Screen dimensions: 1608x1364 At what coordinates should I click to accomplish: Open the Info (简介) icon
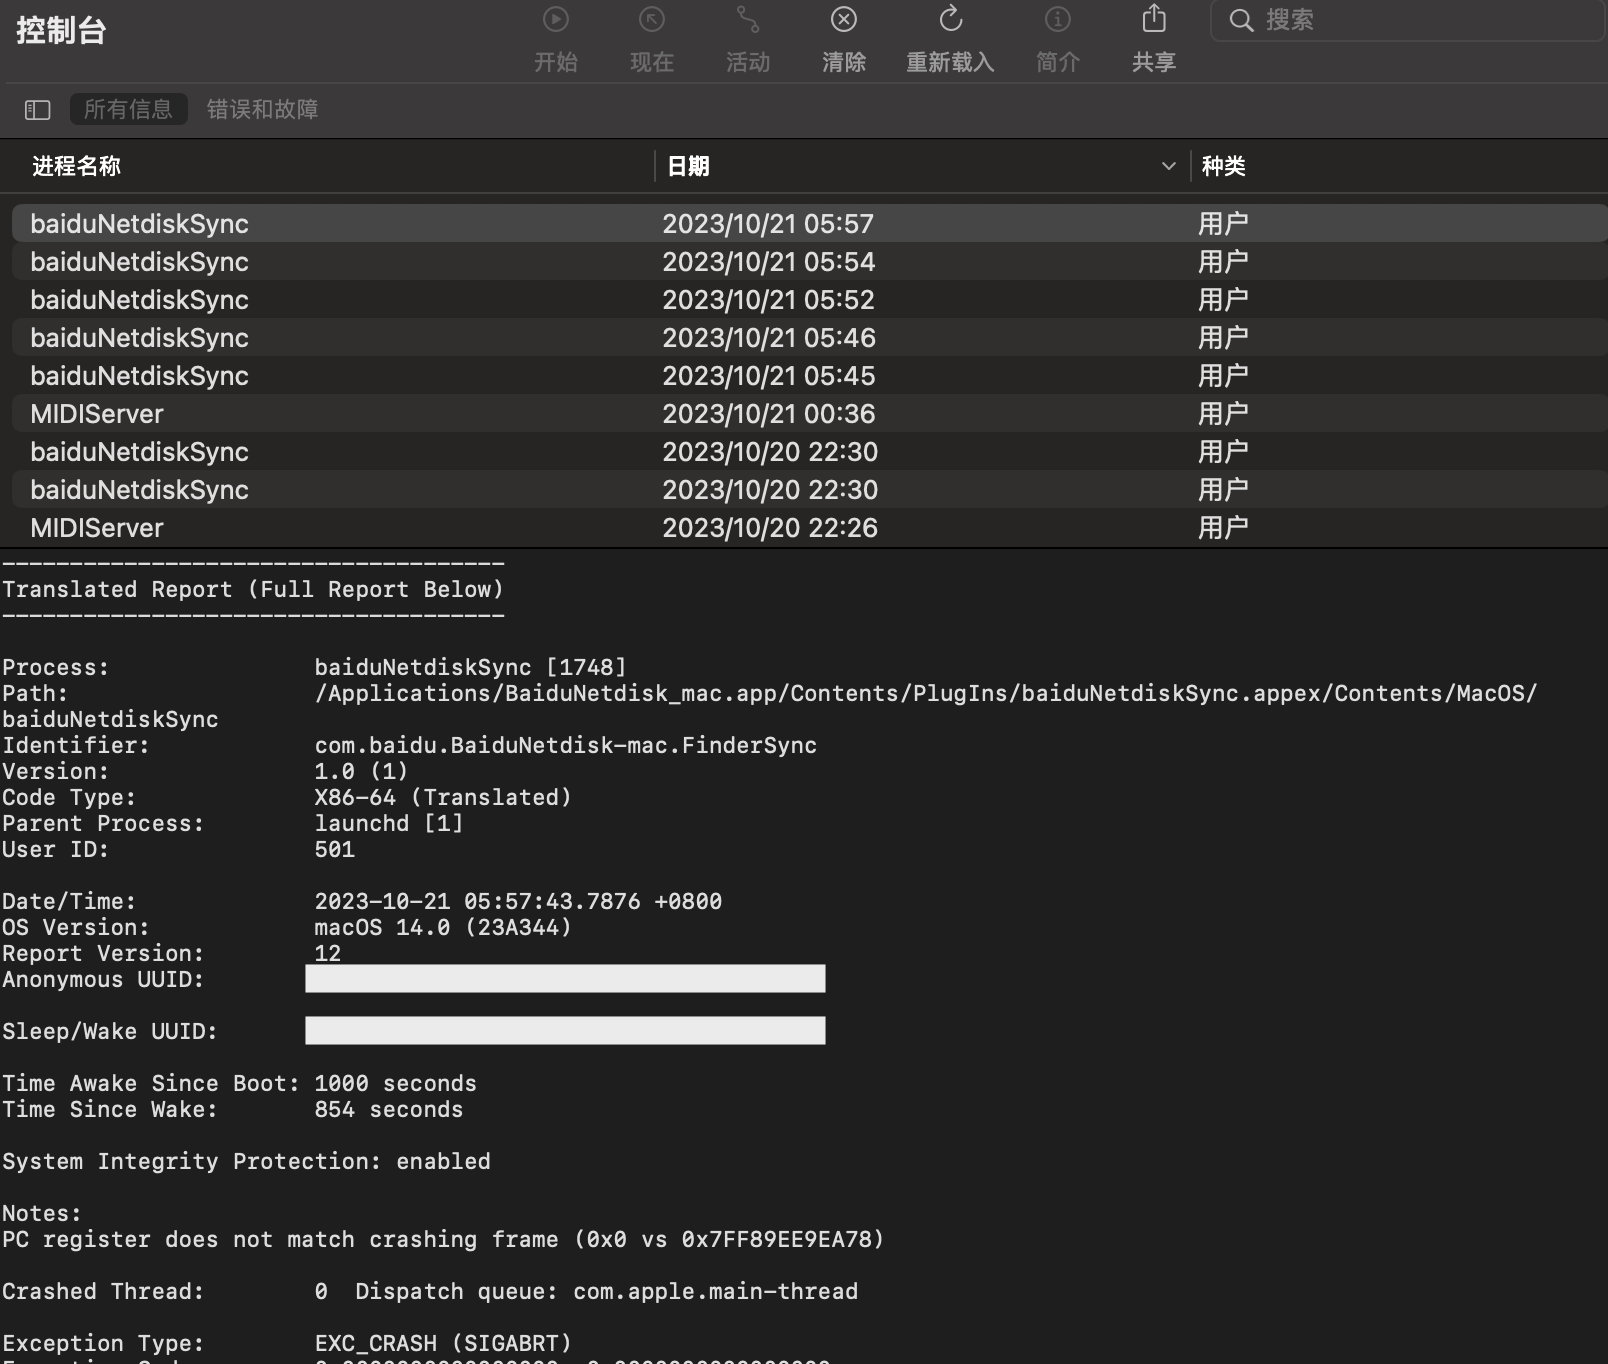coord(1057,20)
